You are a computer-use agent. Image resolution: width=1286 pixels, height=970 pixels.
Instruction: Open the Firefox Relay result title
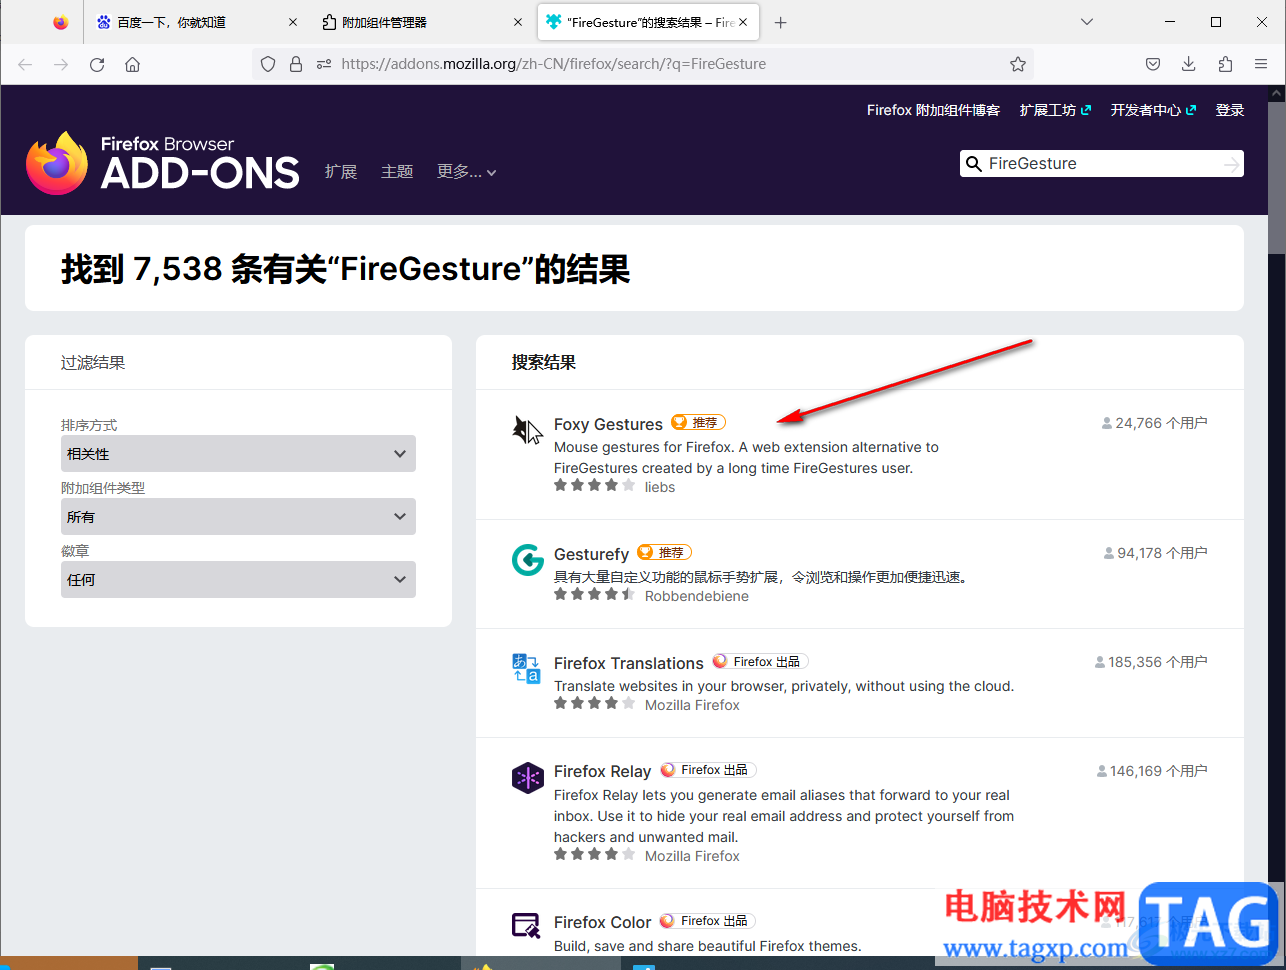coord(602,771)
